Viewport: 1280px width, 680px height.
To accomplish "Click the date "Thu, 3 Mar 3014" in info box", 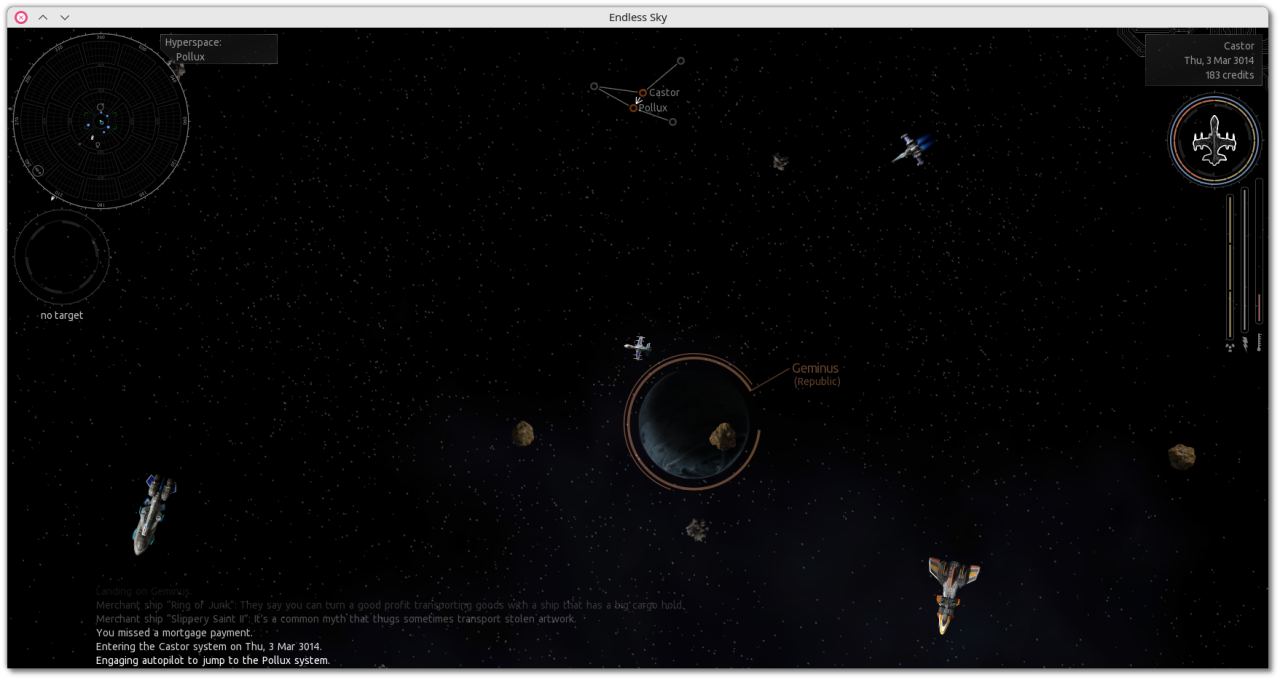I will coord(1219,61).
